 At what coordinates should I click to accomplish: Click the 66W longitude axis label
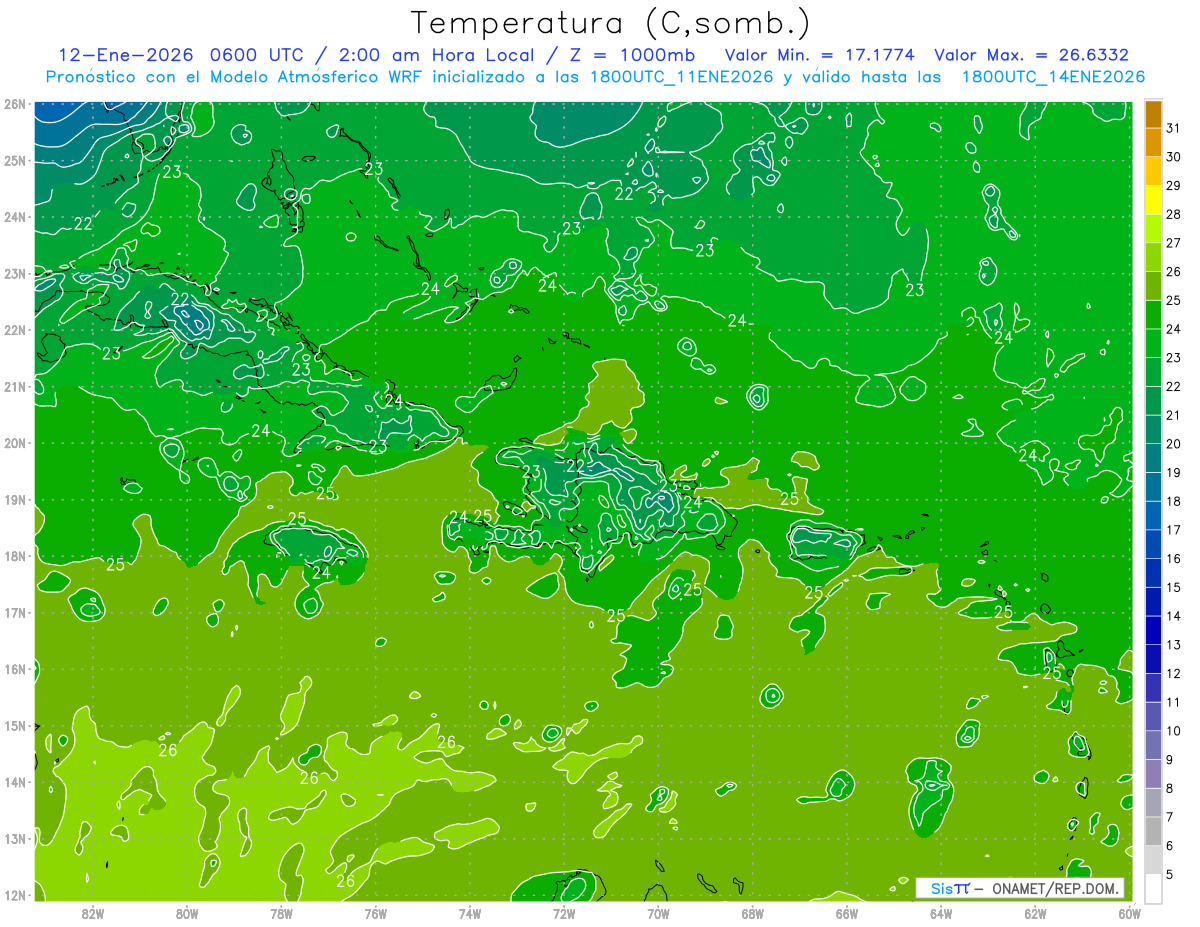click(847, 914)
